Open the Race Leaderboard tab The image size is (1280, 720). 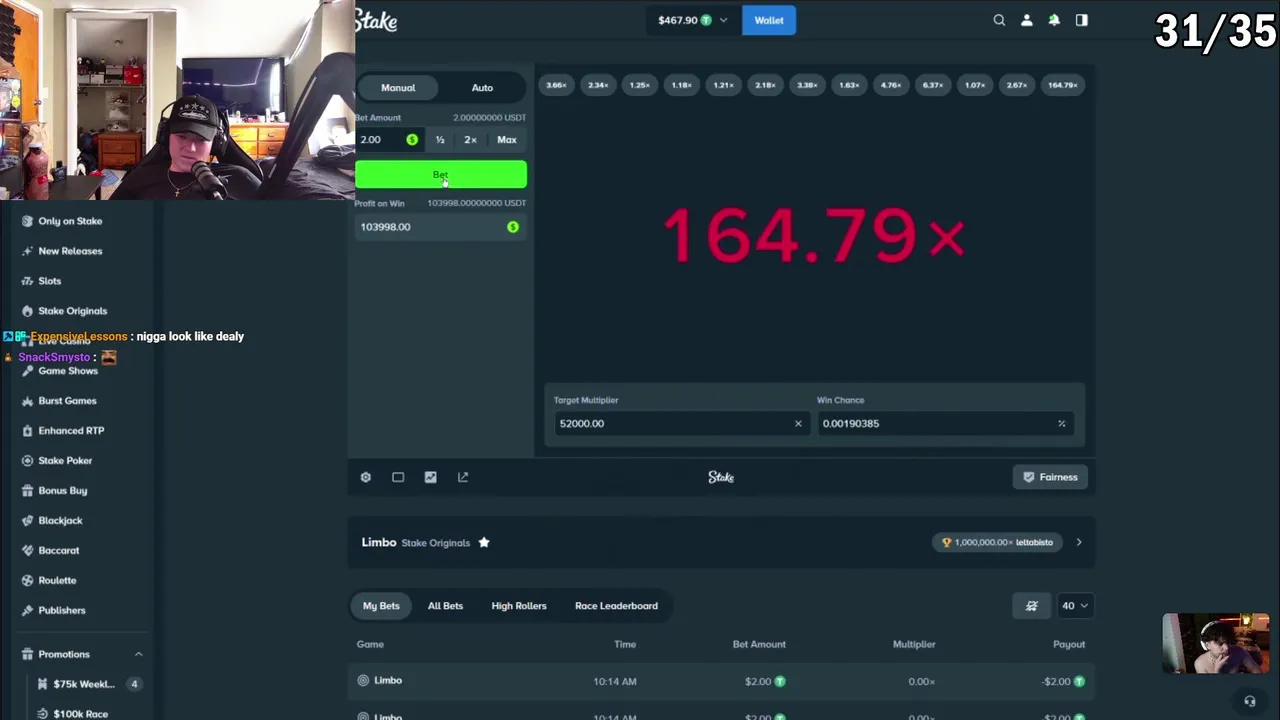point(616,606)
